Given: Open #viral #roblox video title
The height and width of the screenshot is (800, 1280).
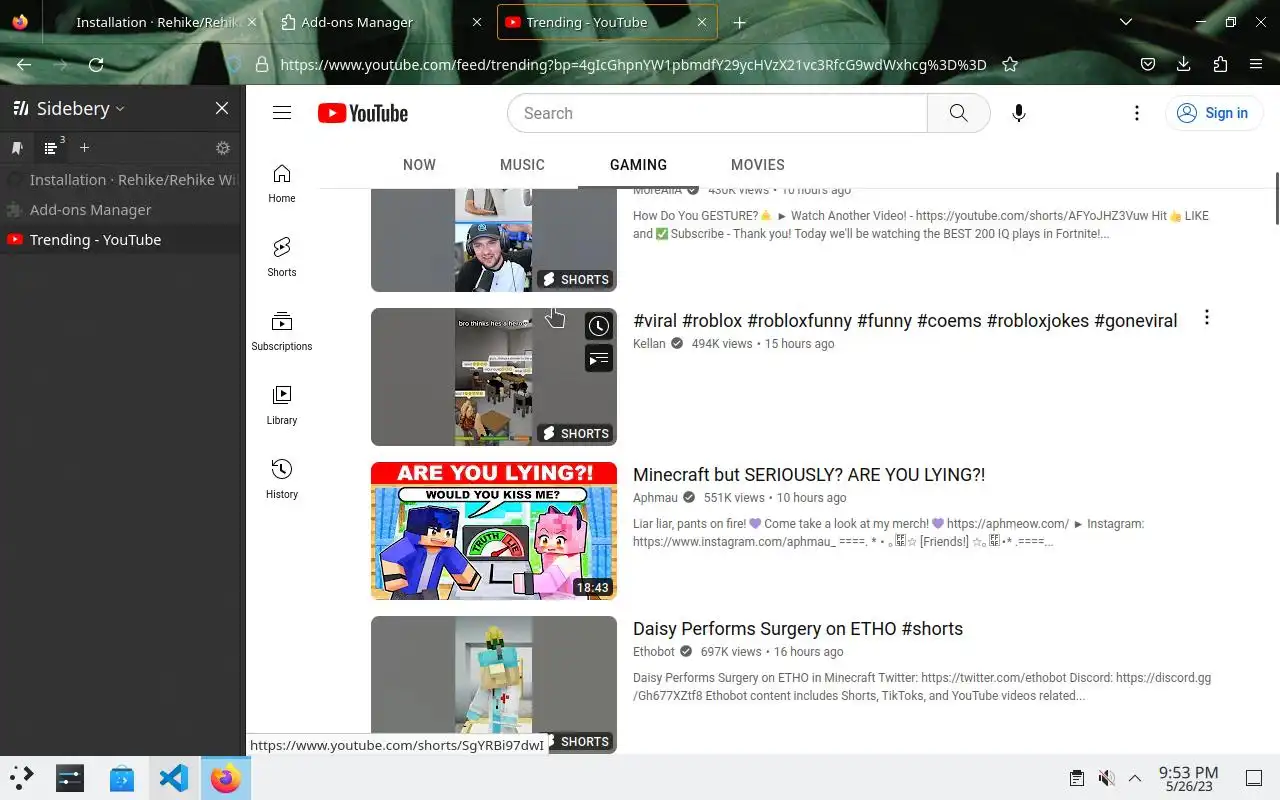Looking at the screenshot, I should (x=905, y=321).
